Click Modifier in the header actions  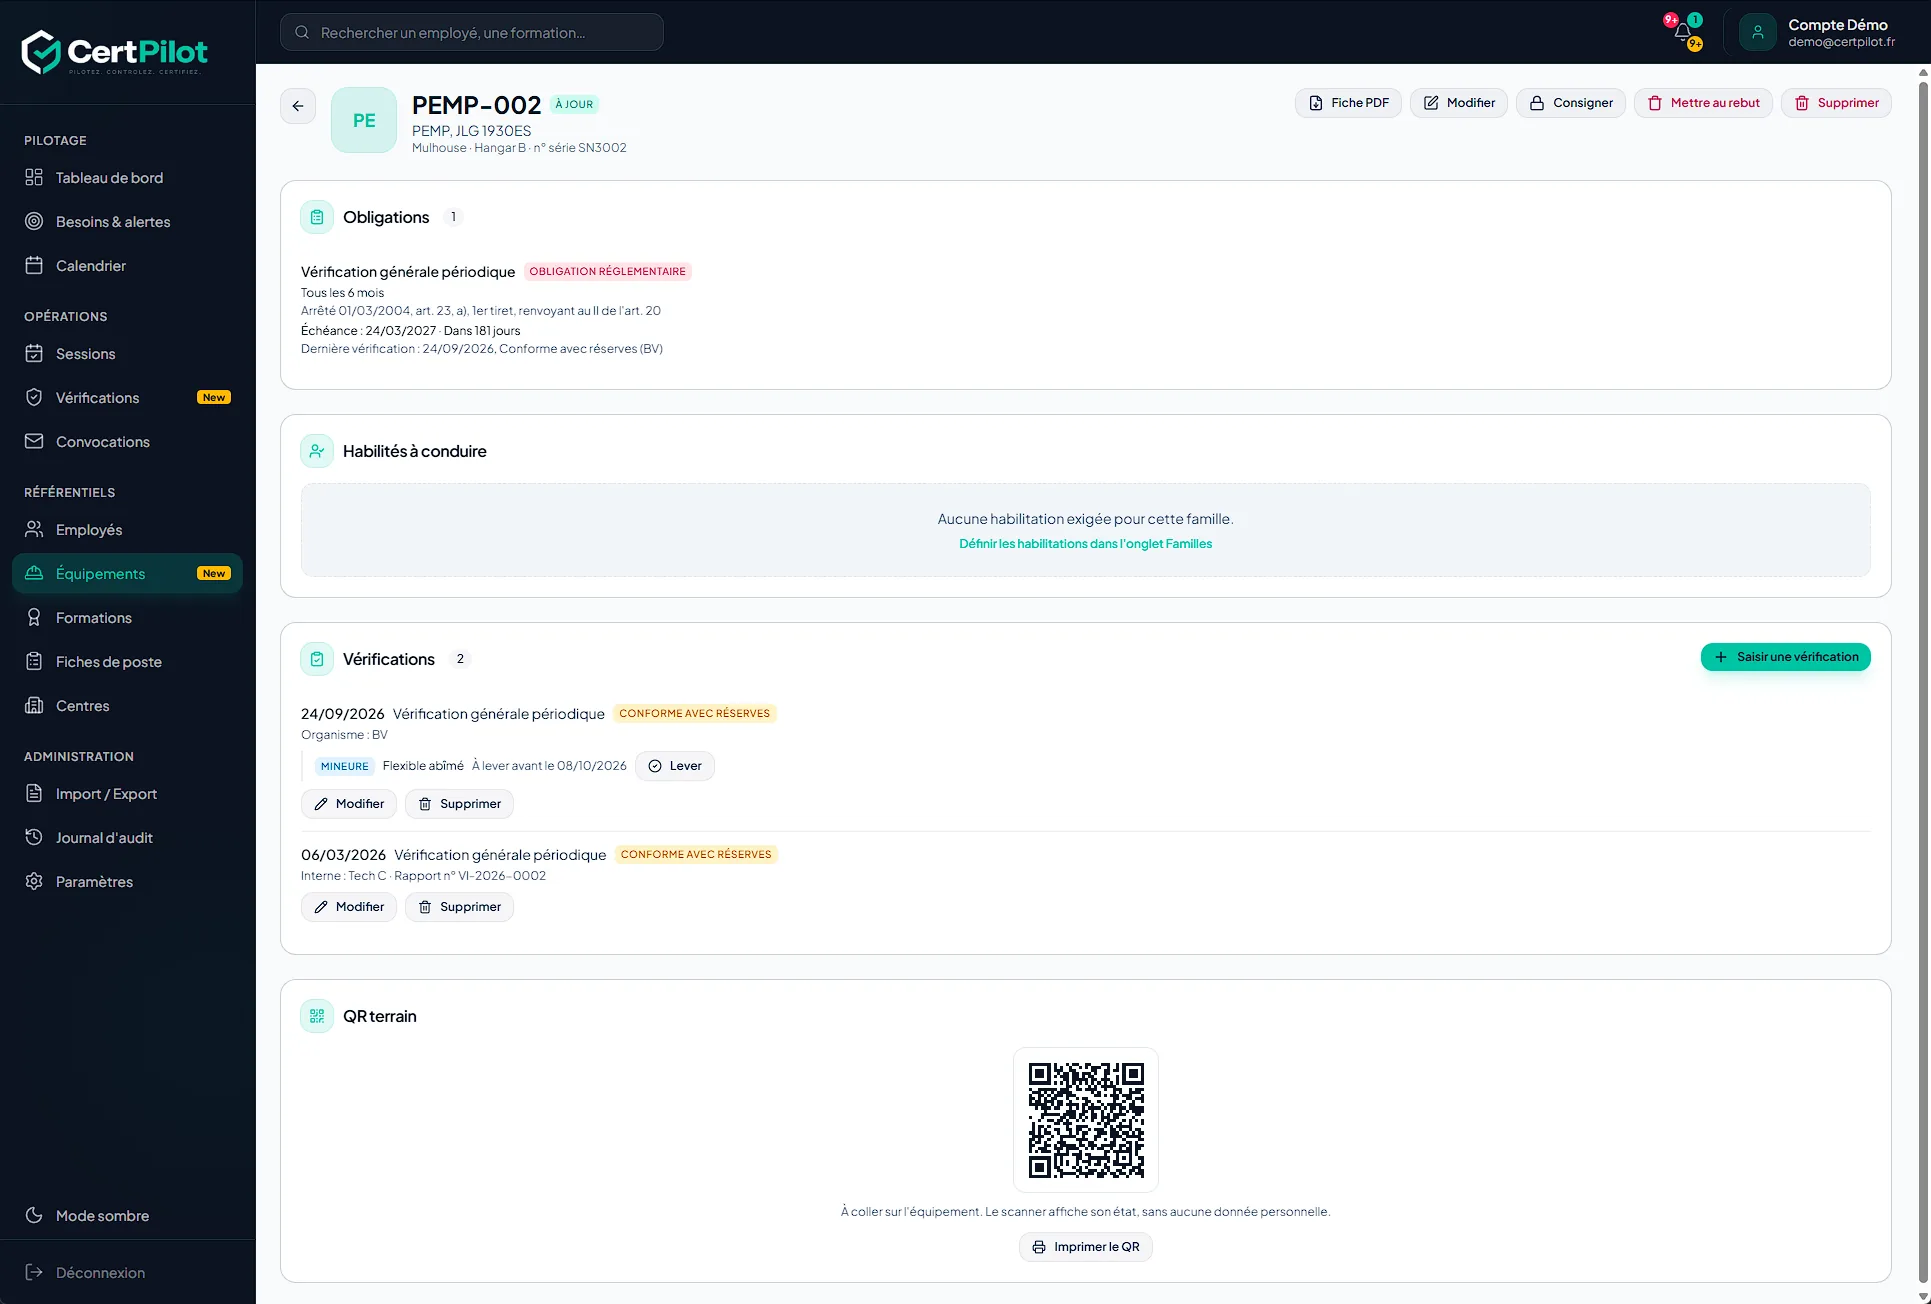[x=1459, y=103]
